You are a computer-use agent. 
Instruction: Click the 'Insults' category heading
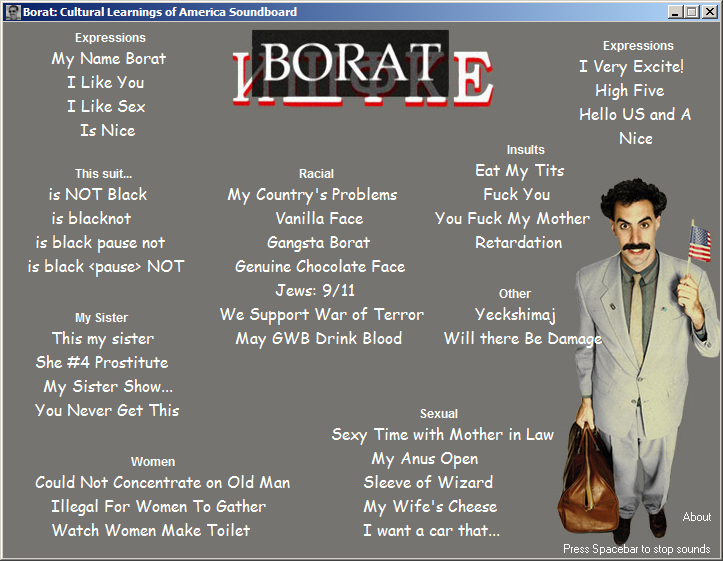(x=526, y=150)
